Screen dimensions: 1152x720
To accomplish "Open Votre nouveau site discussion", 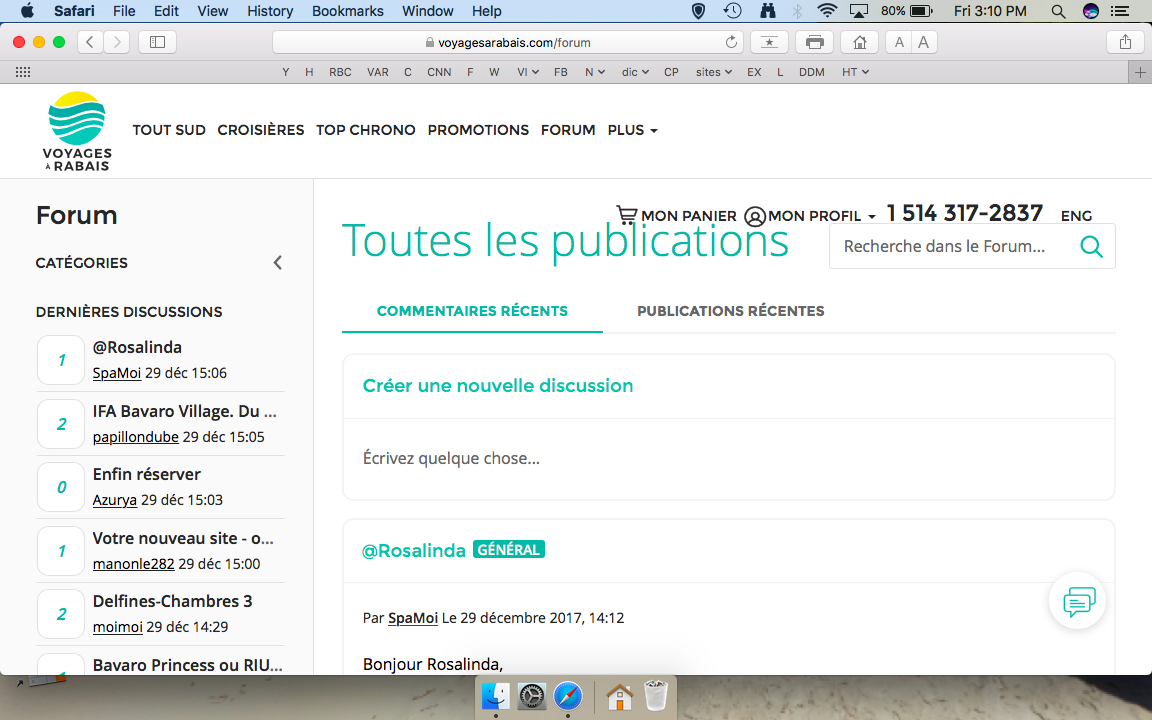I will (x=183, y=539).
